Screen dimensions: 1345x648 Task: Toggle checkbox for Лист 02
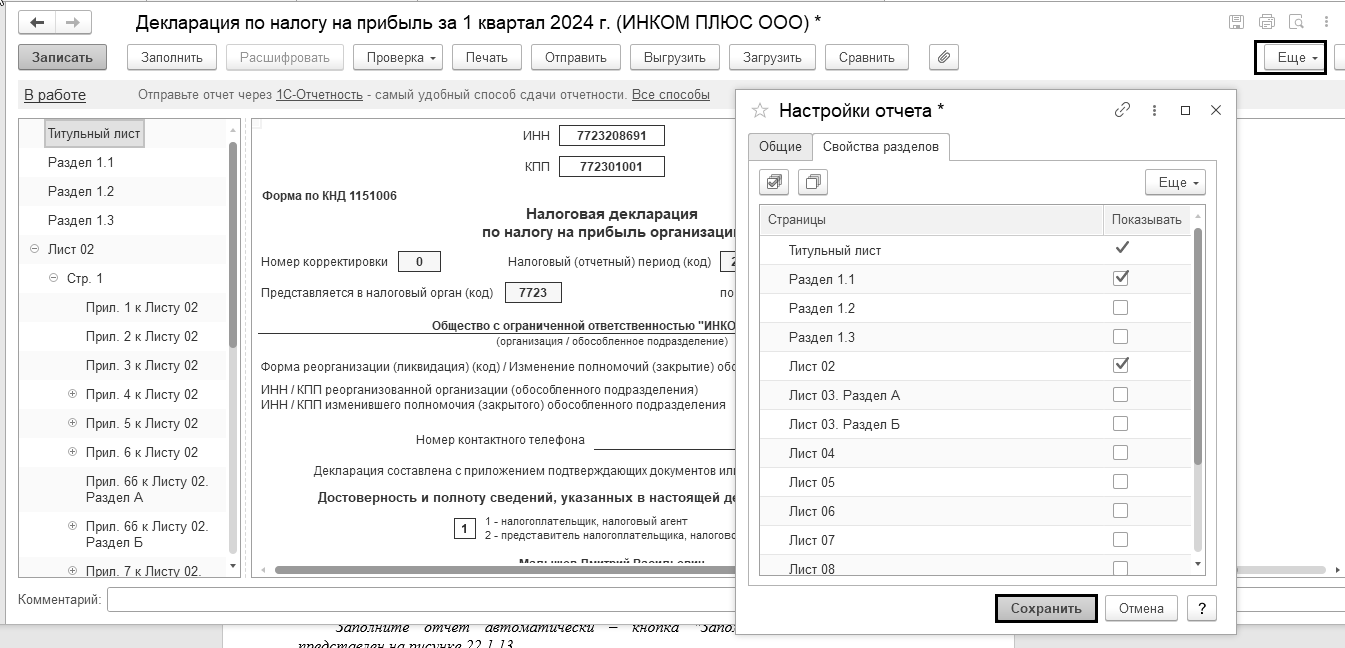pos(1120,365)
